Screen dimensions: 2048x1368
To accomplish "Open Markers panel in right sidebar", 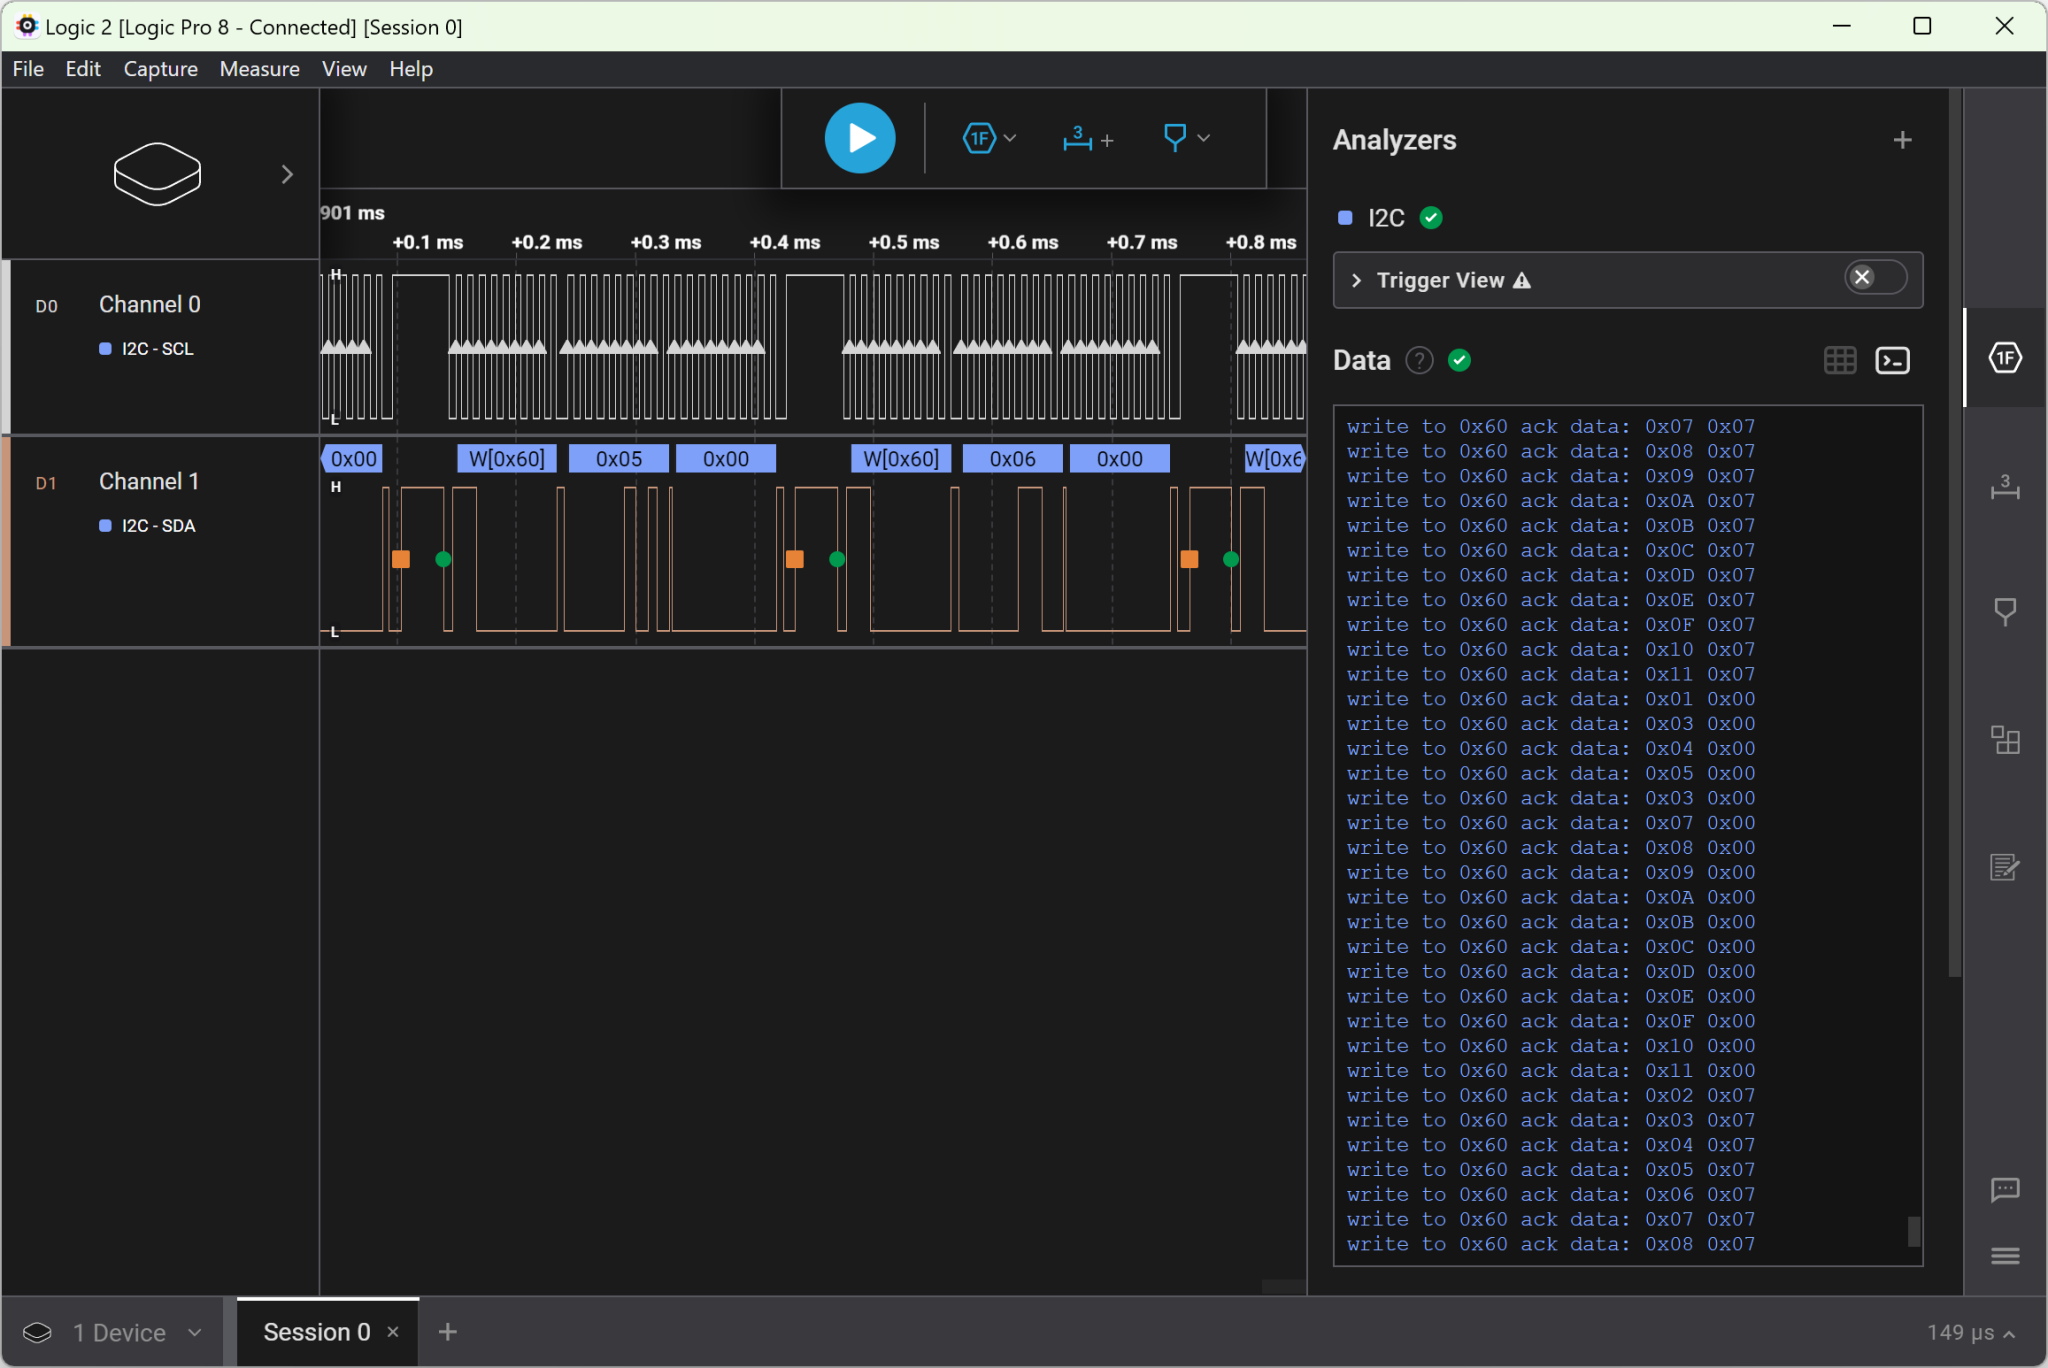I will pos(2004,611).
